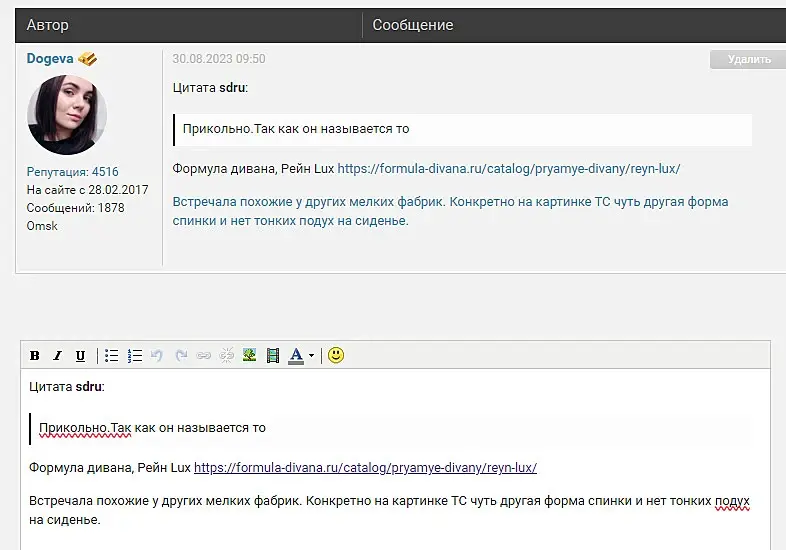Screen dimensions: 786x550
Task: Click the insert link chain icon
Action: 204,355
